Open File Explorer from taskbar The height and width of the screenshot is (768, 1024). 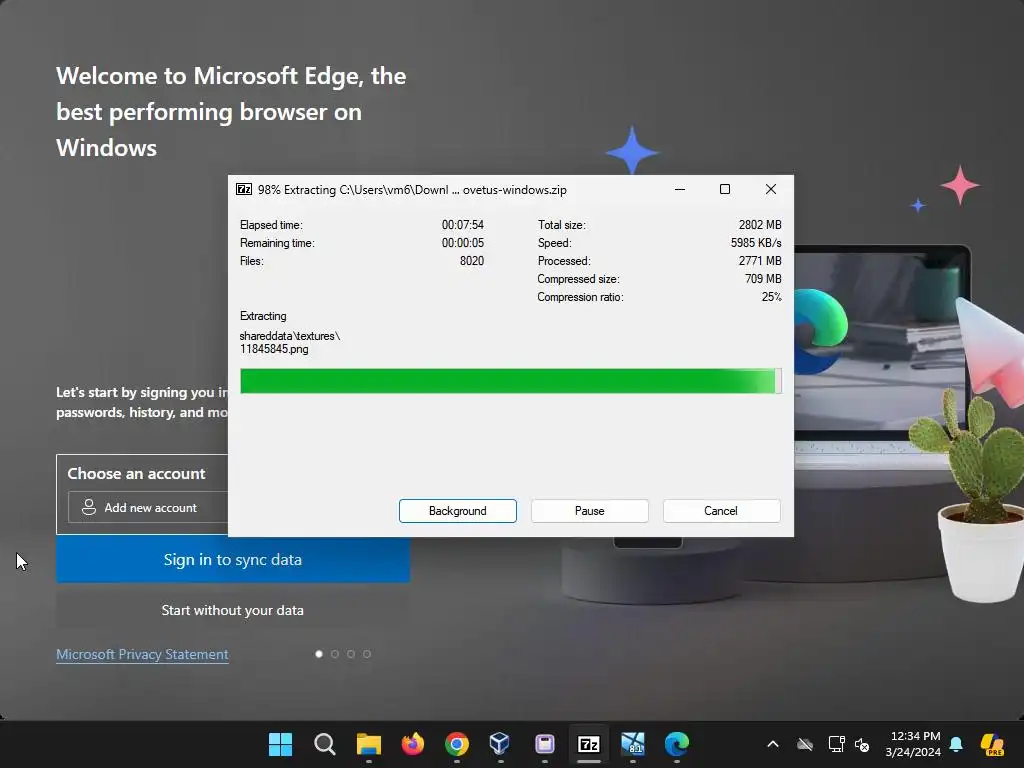pyautogui.click(x=369, y=744)
